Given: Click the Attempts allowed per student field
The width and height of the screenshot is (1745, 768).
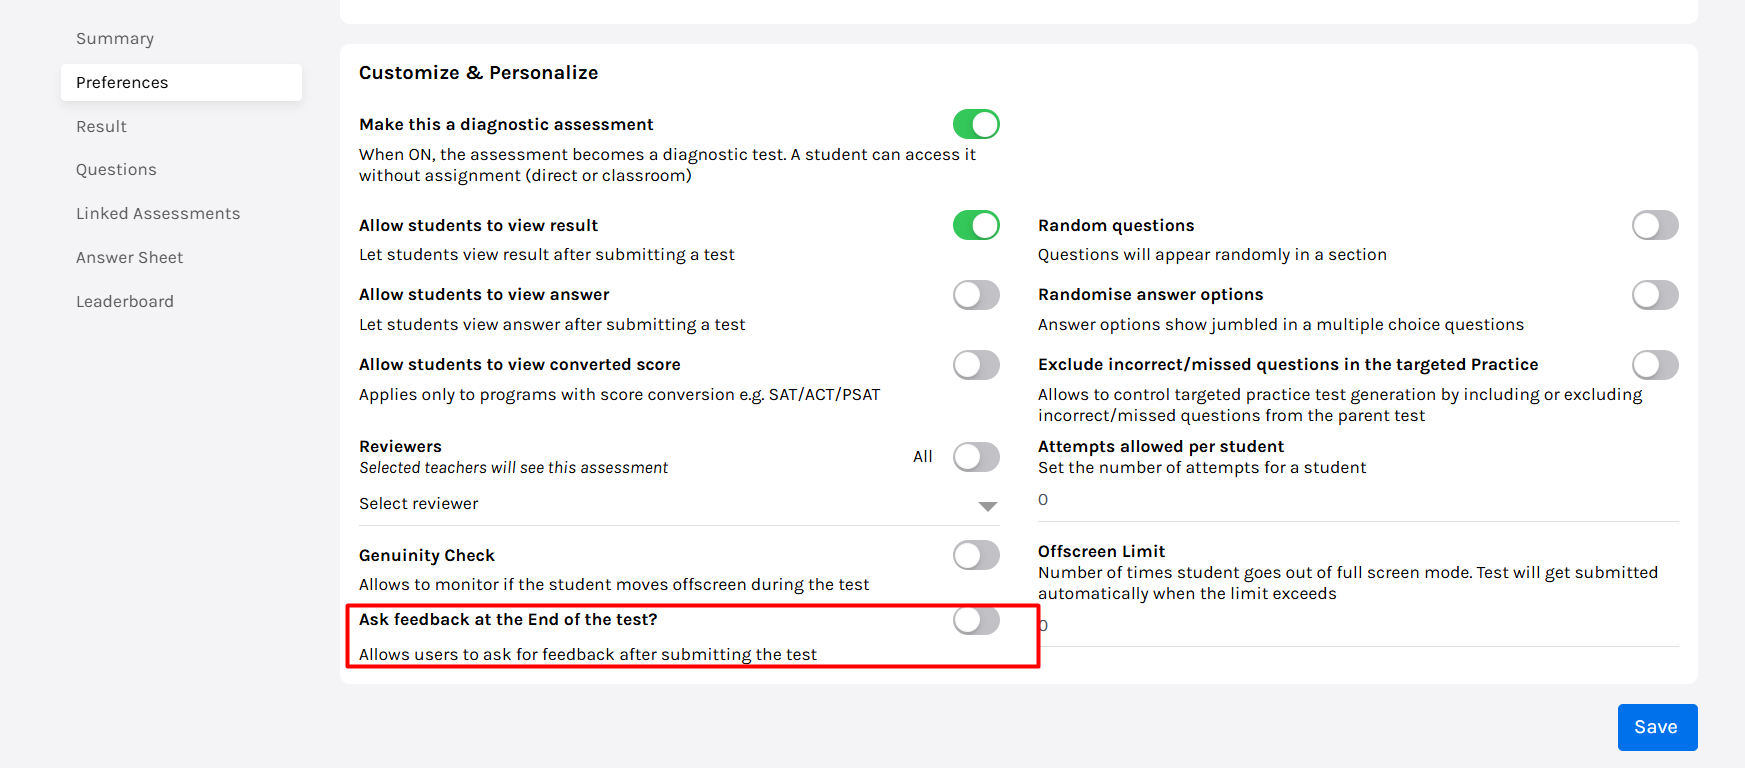Looking at the screenshot, I should 1357,500.
